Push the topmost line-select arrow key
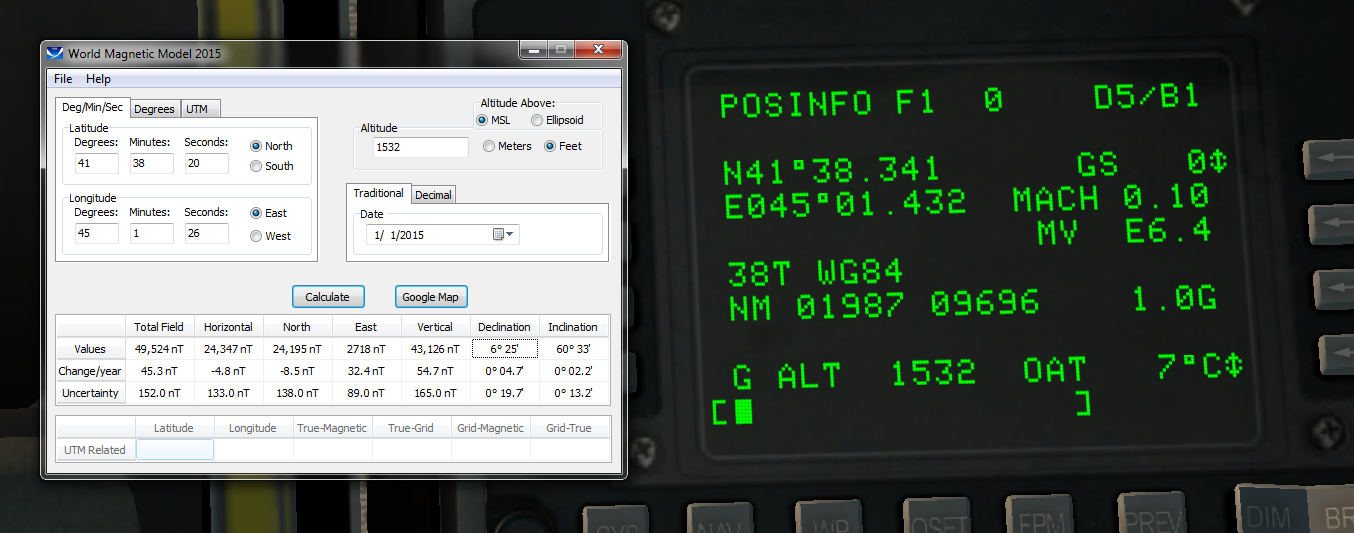Screen dimensions: 1354x533 [1329, 160]
